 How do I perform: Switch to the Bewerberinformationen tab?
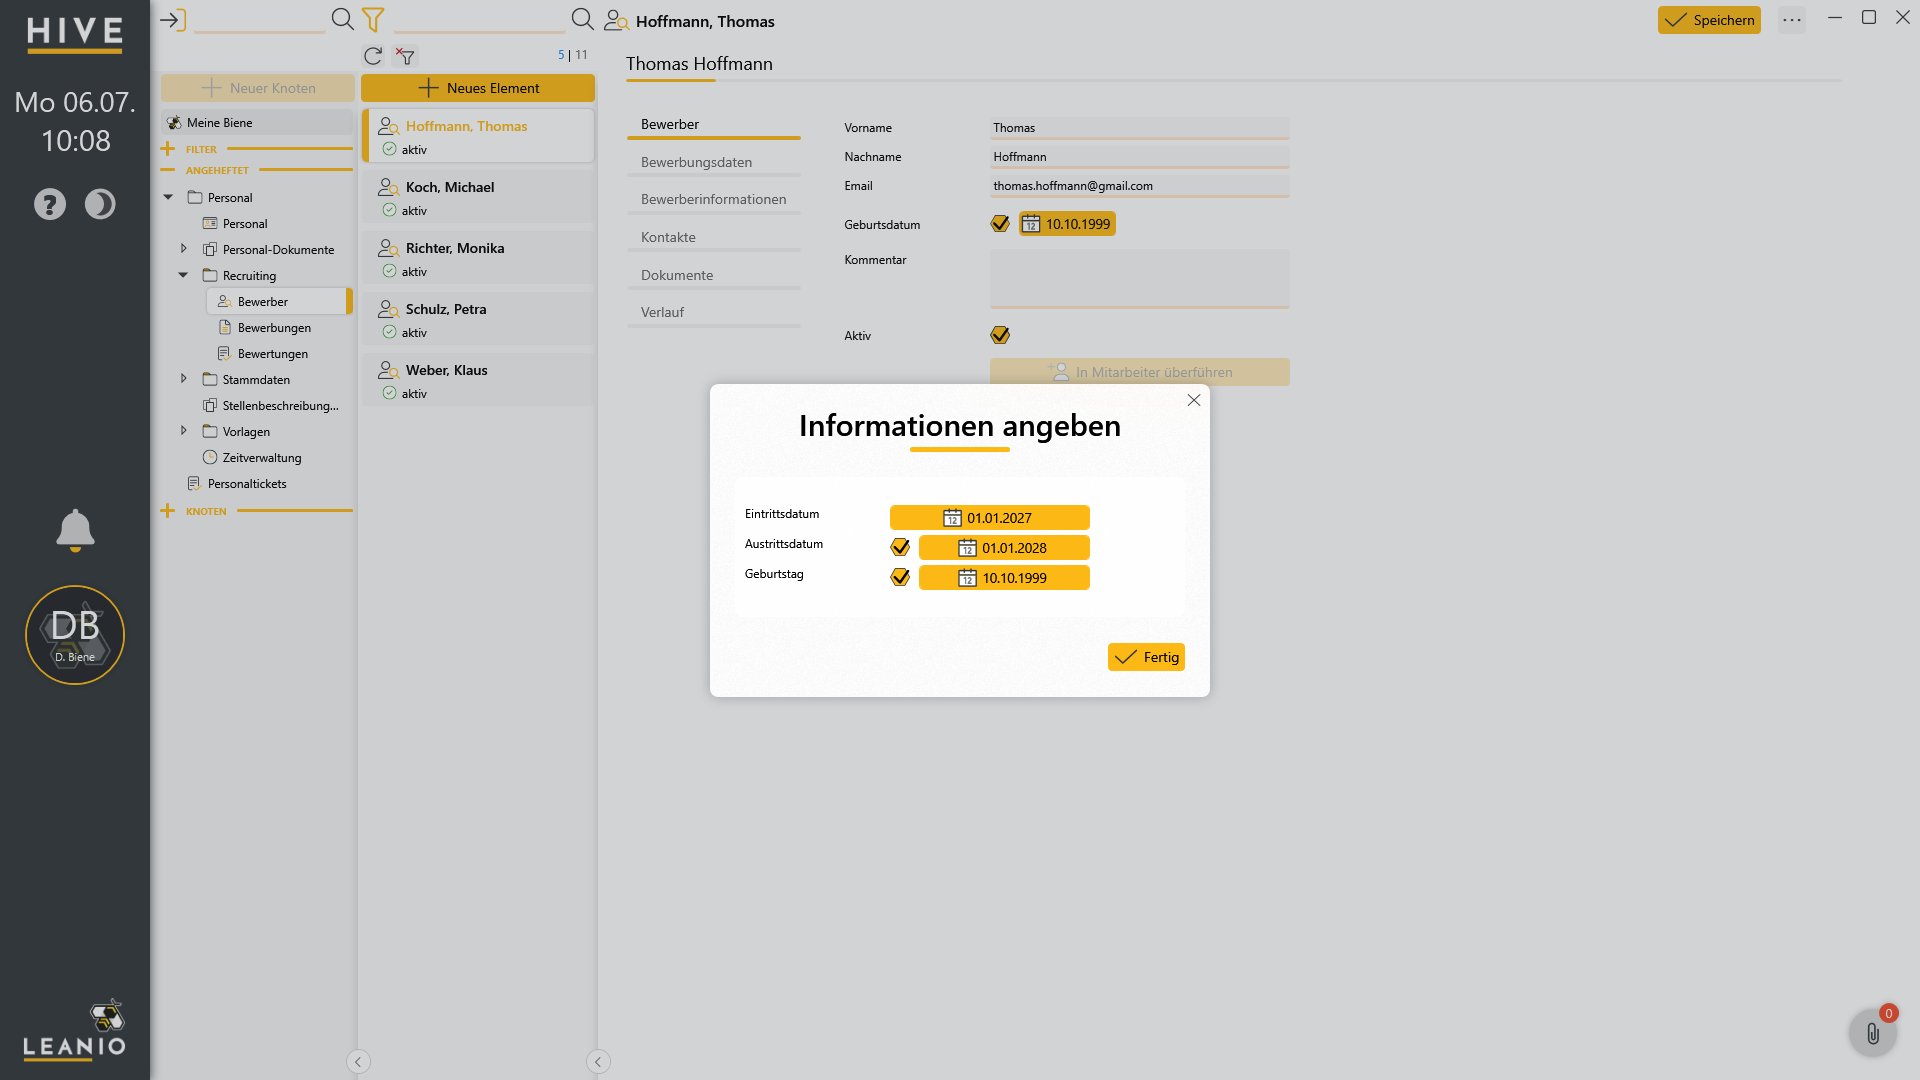[x=714, y=199]
